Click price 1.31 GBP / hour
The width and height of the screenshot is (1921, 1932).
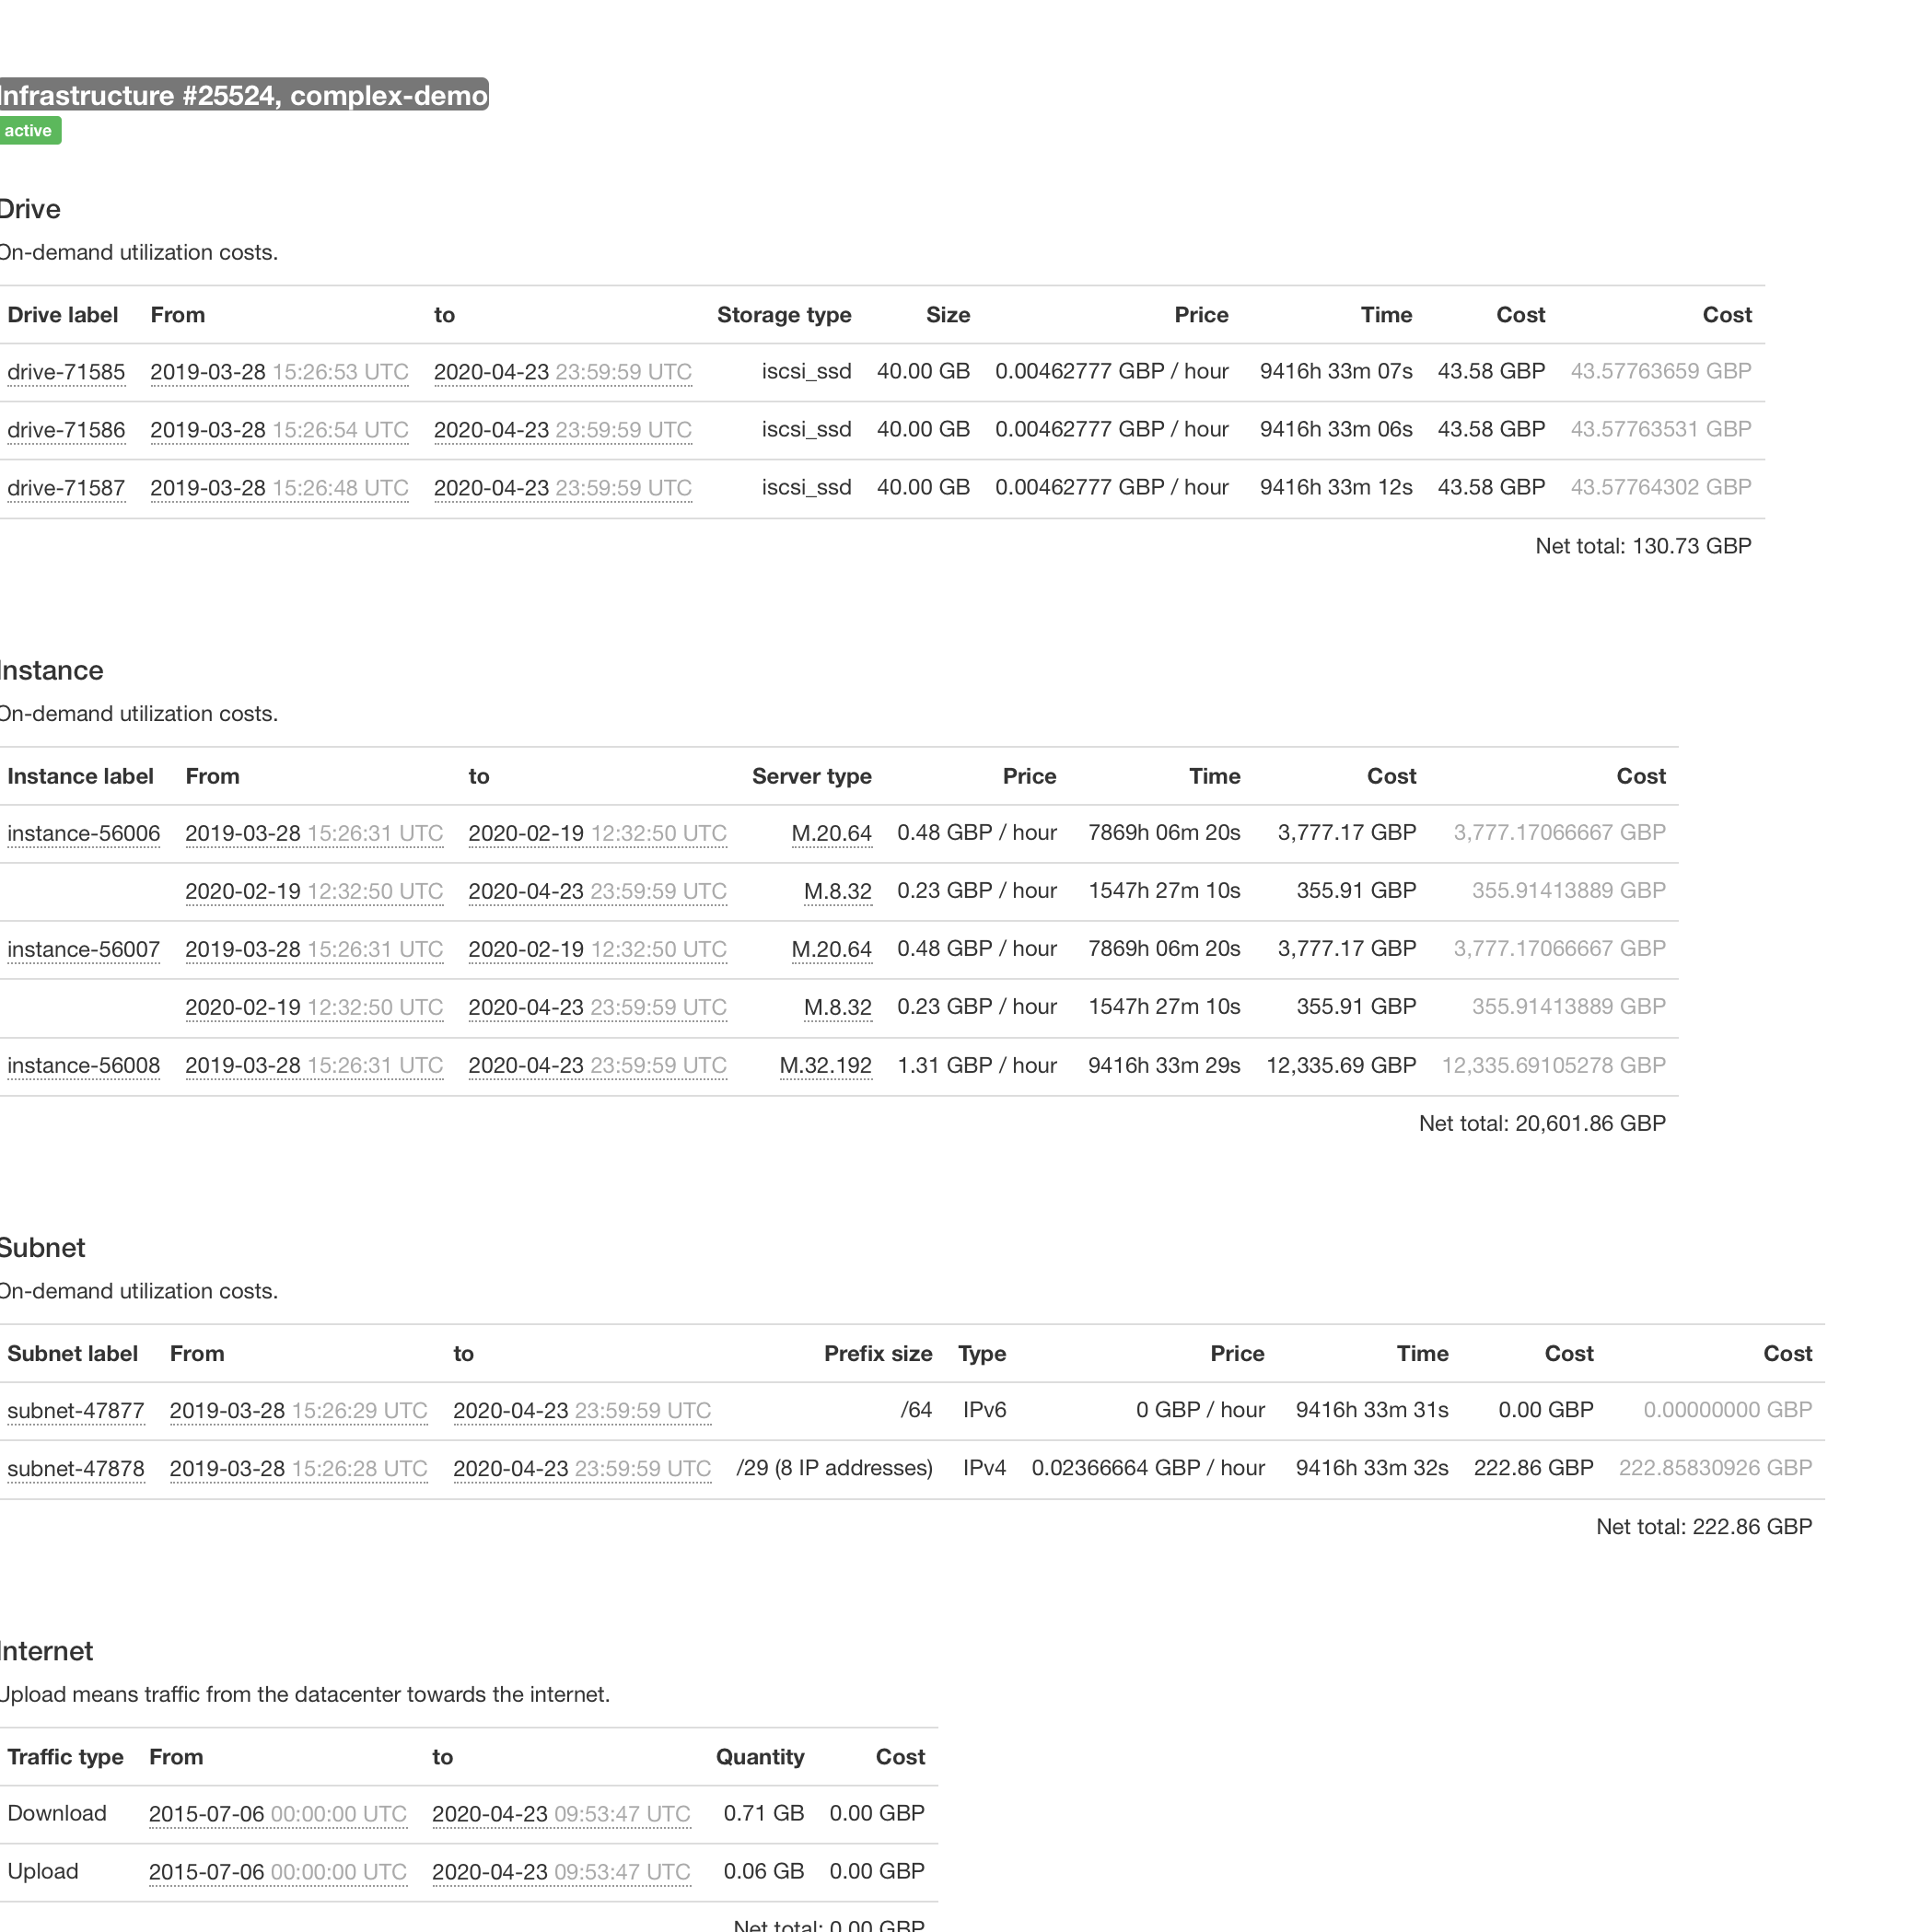point(977,1065)
